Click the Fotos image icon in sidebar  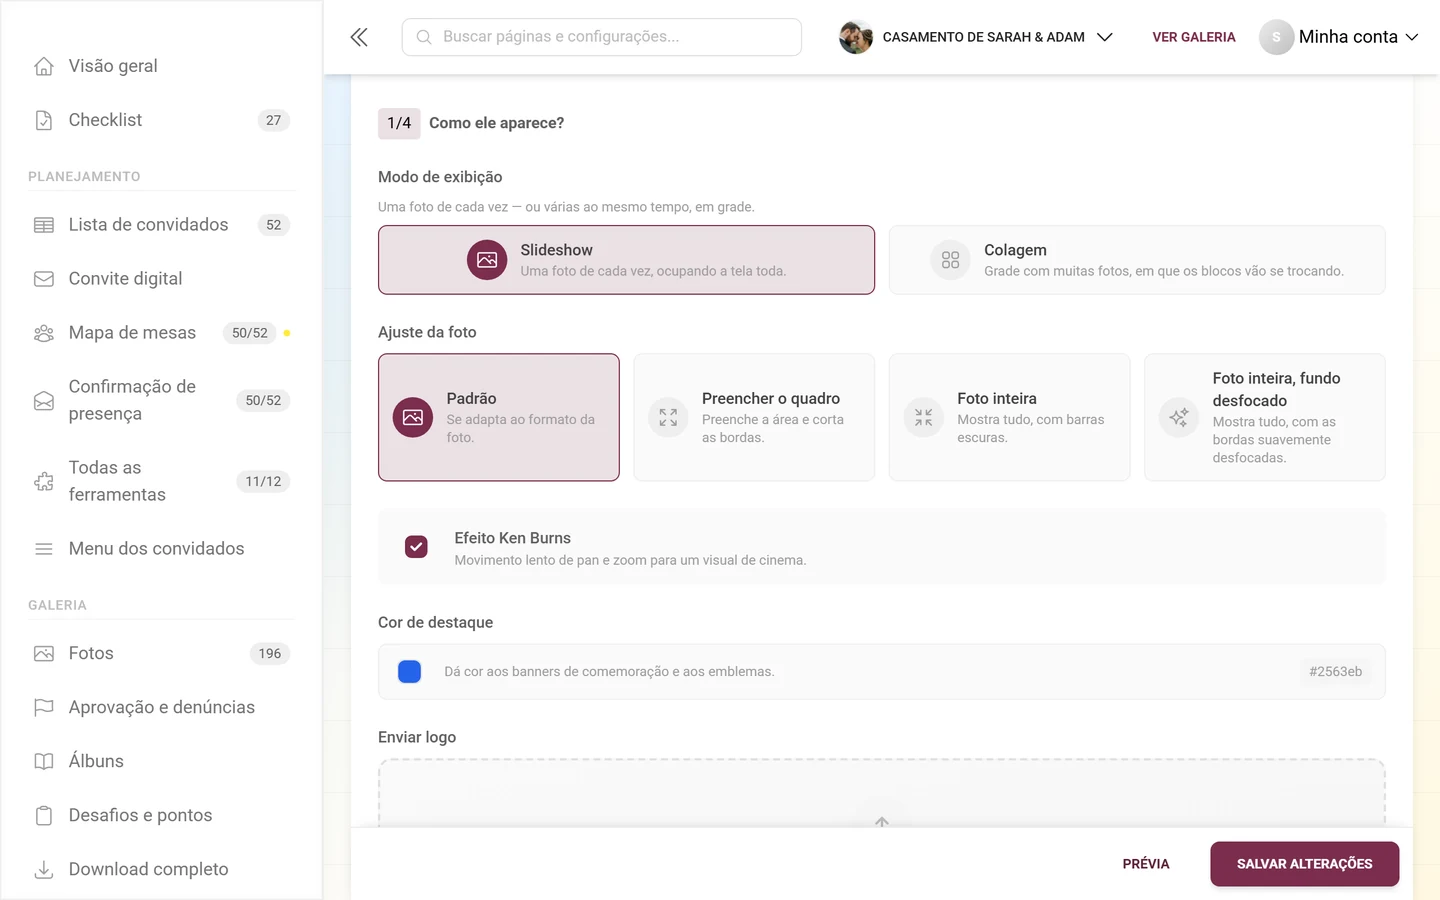pyautogui.click(x=44, y=654)
